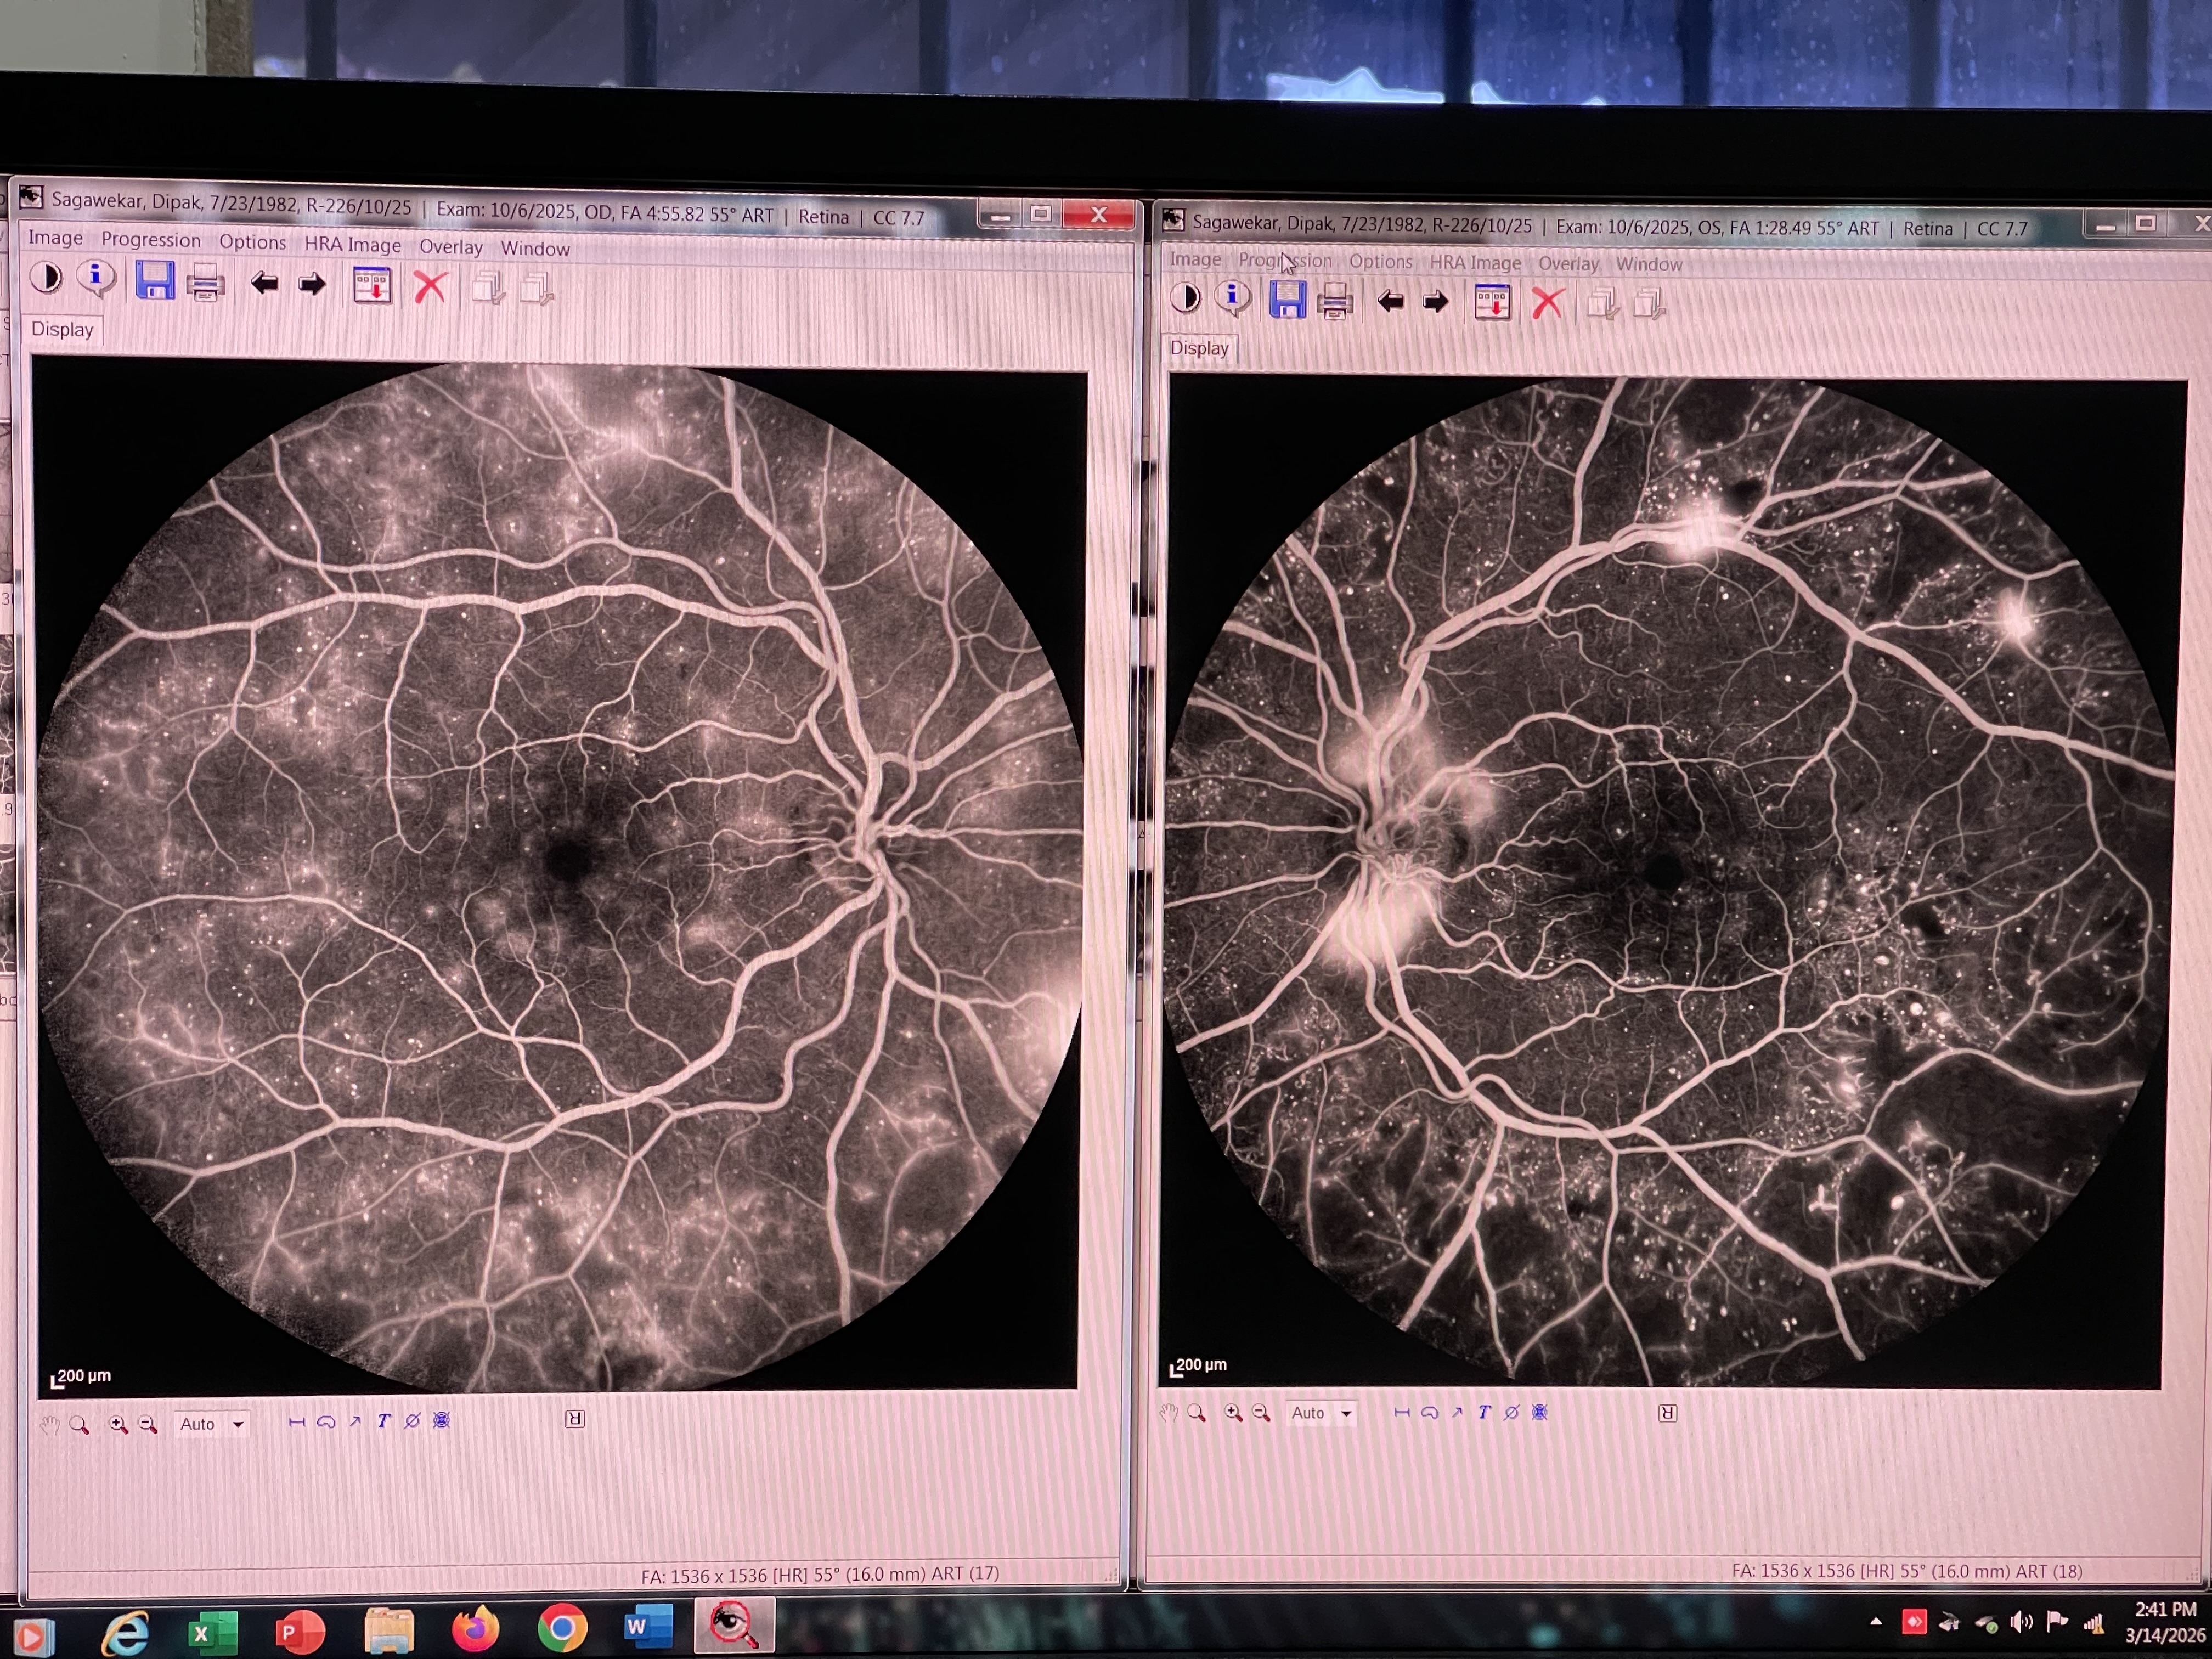
Task: Click contrast adjust icon in OS window
Action: click(x=1185, y=297)
